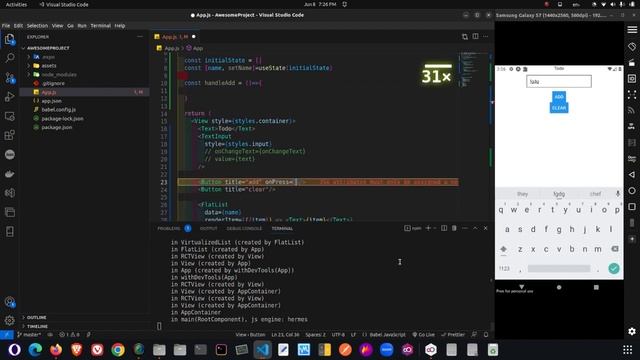
Task: Open the Manage gear in activity bar
Action: (x=10, y=320)
